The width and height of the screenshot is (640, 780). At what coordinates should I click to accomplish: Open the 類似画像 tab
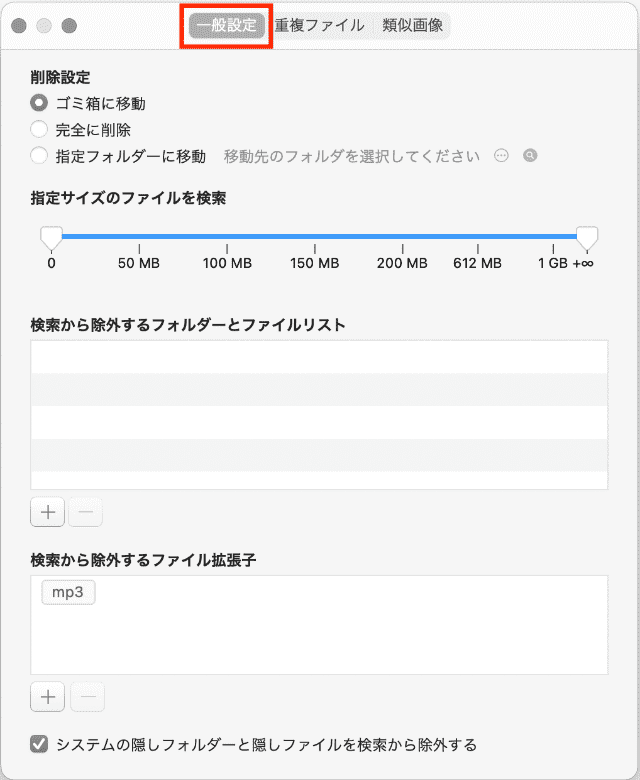point(412,25)
